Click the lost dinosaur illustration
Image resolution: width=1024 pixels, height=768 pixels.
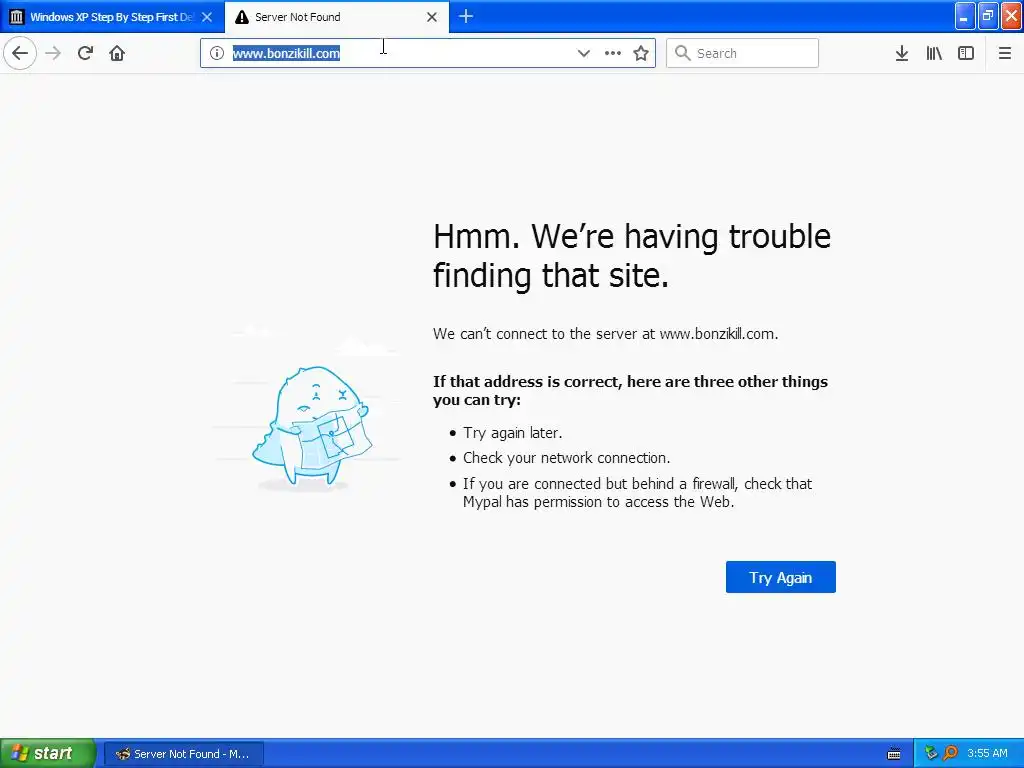point(312,426)
